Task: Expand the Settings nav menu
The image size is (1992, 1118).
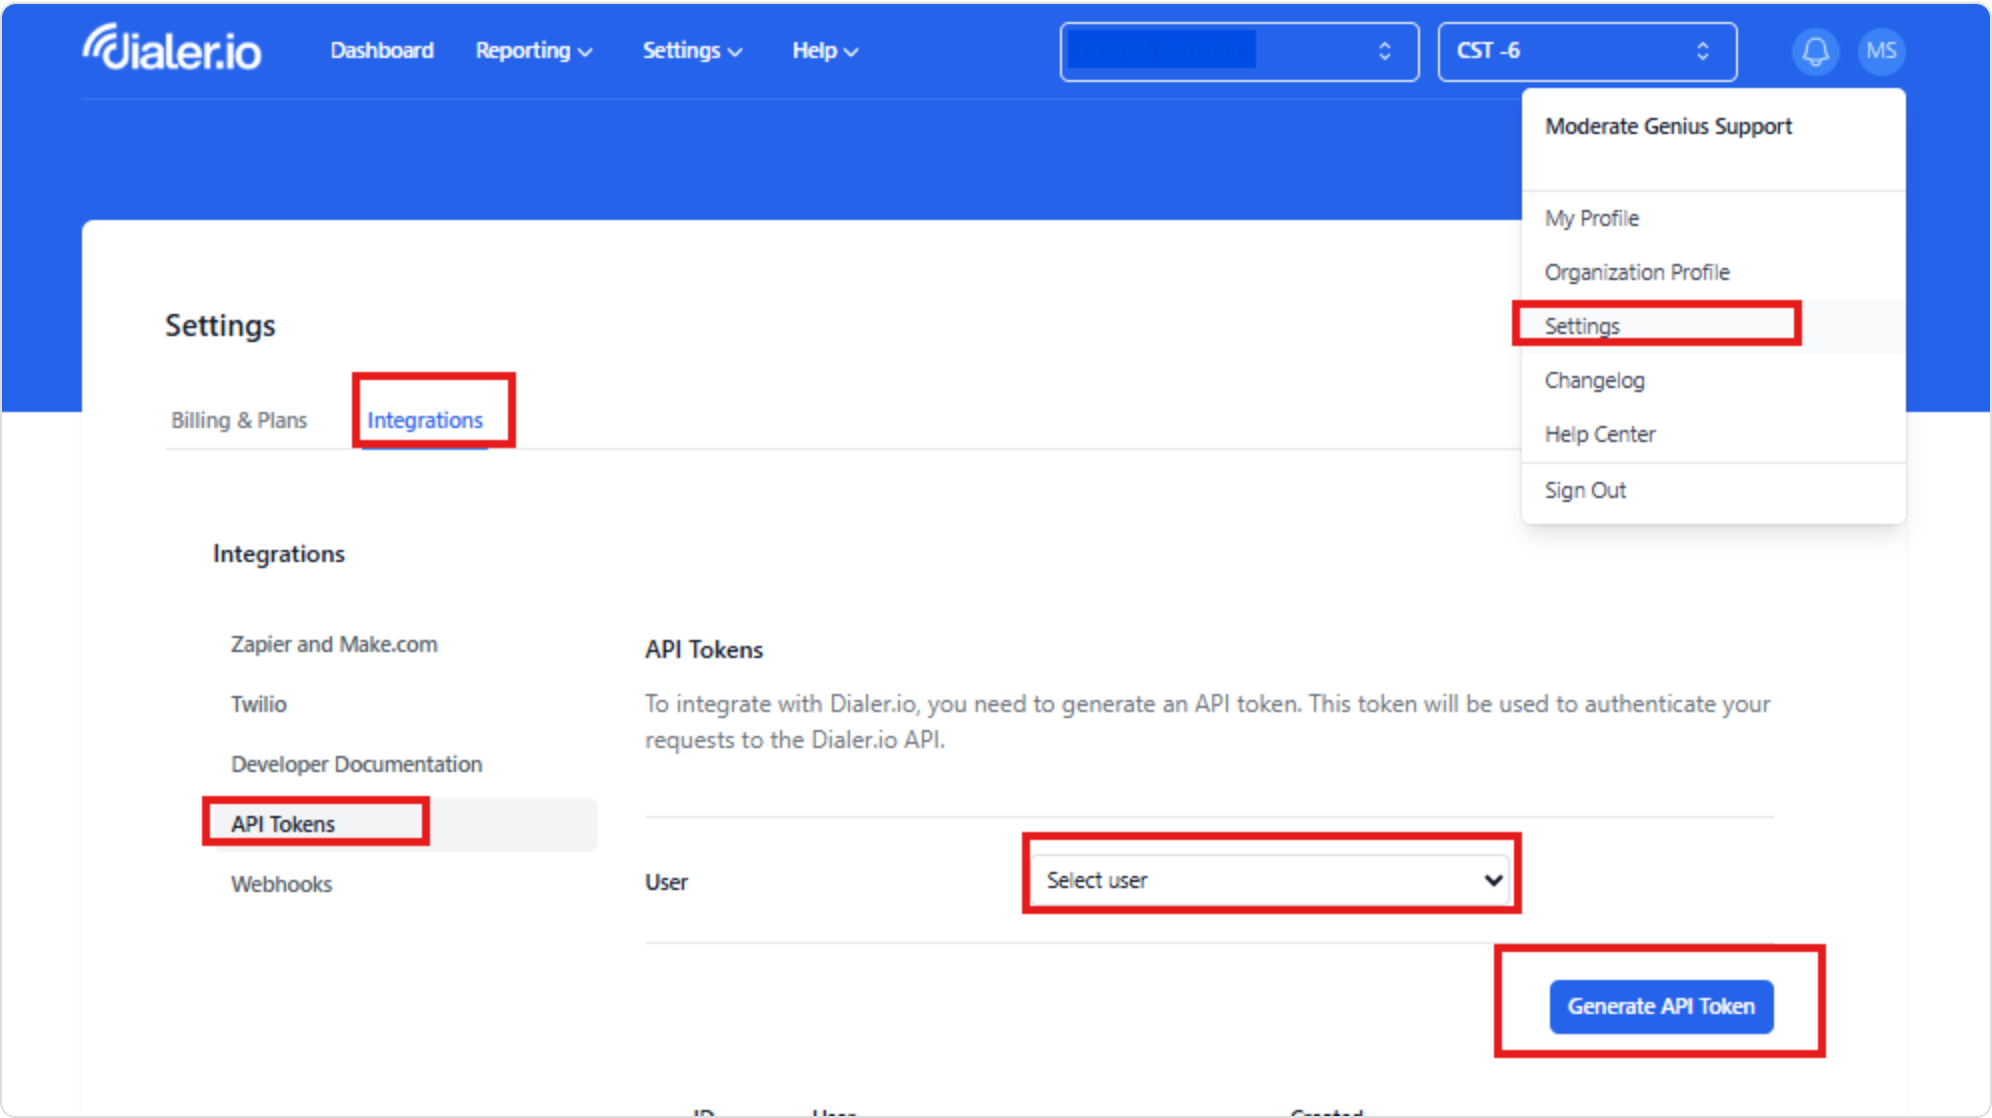Action: [x=691, y=51]
